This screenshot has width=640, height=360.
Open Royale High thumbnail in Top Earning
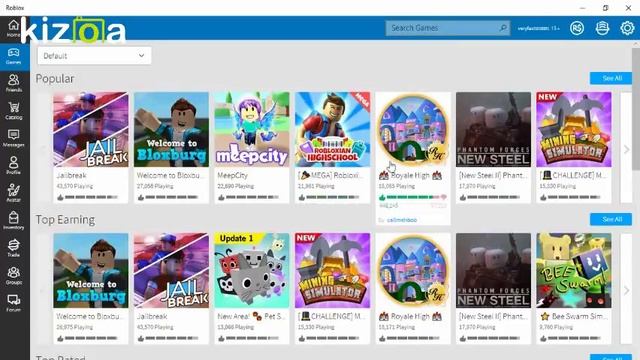pos(413,271)
